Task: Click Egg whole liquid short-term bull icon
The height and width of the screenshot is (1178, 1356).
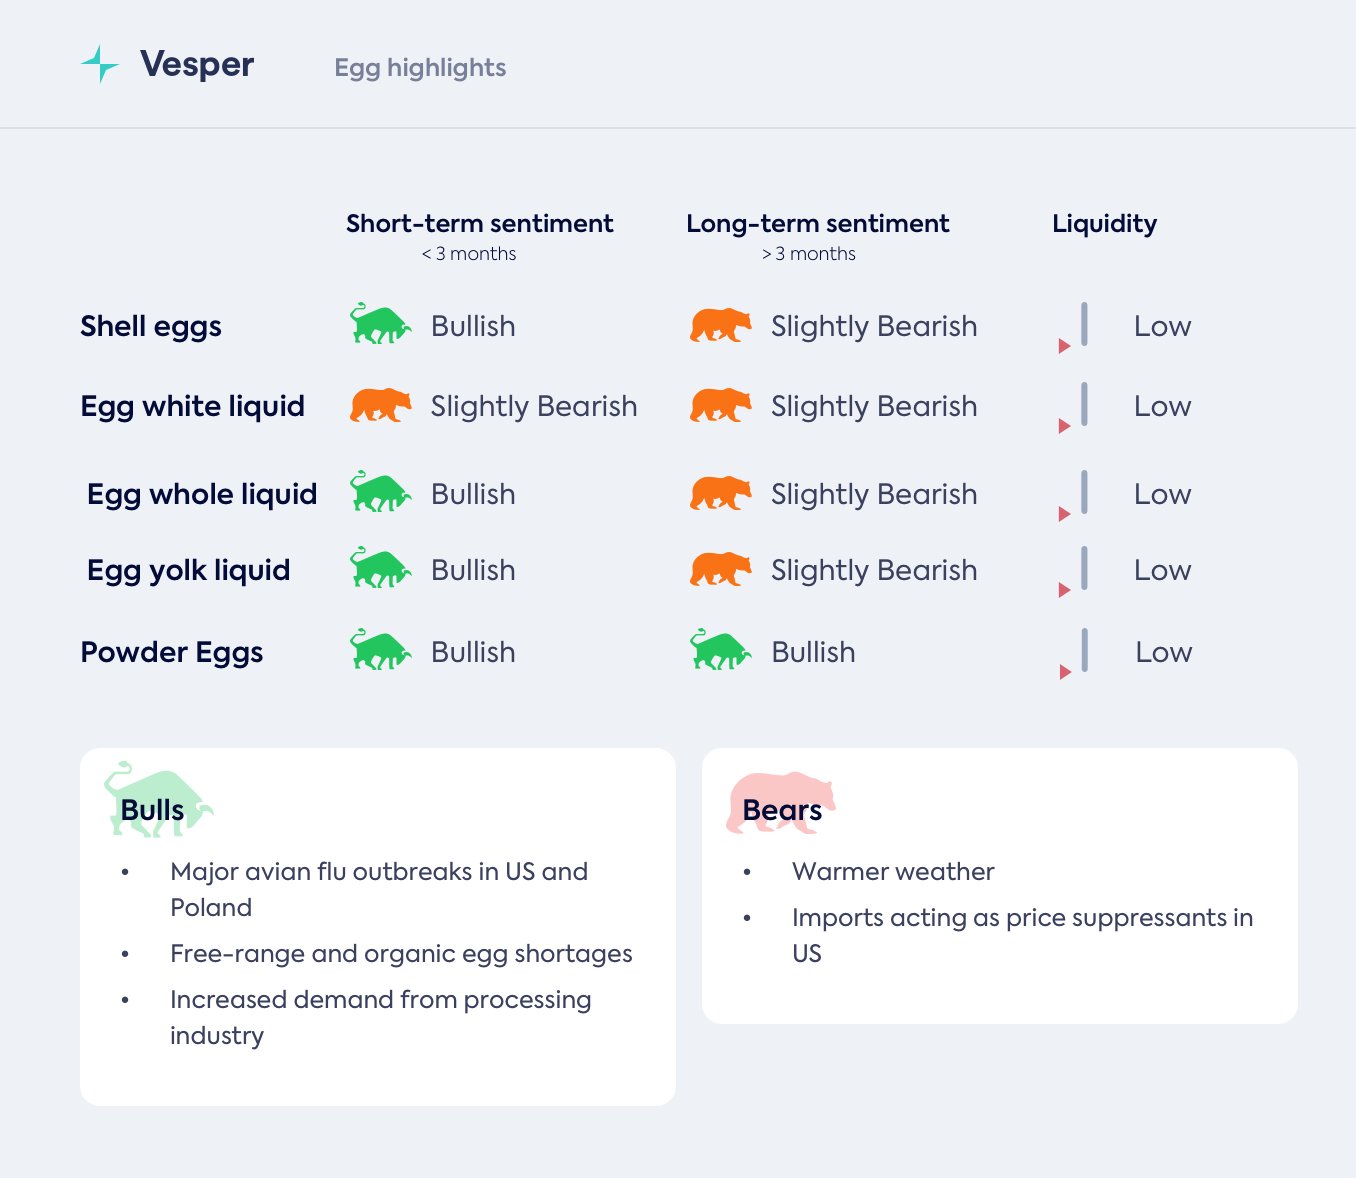Action: (x=380, y=492)
